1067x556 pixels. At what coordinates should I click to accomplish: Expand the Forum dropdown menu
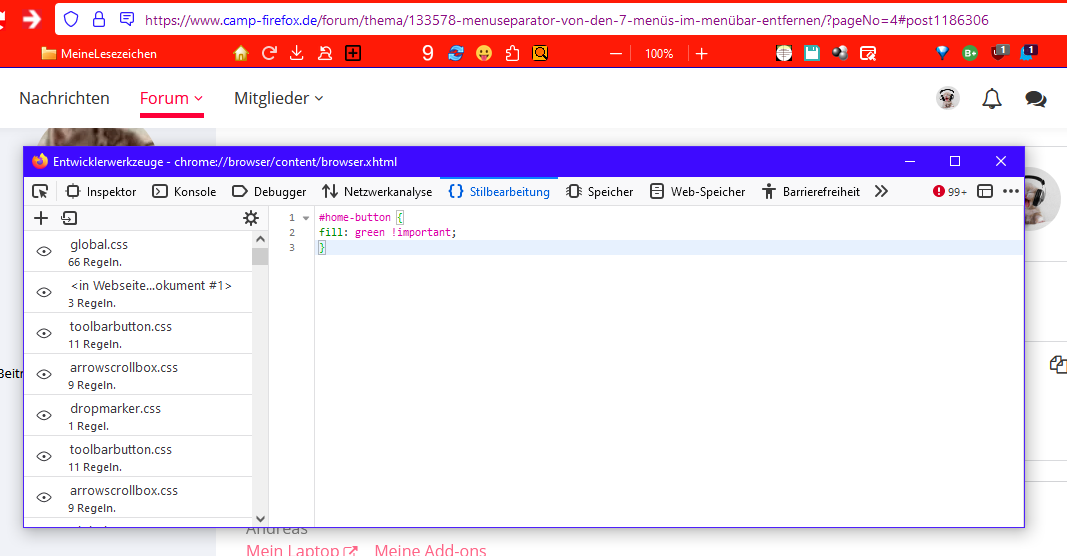172,98
